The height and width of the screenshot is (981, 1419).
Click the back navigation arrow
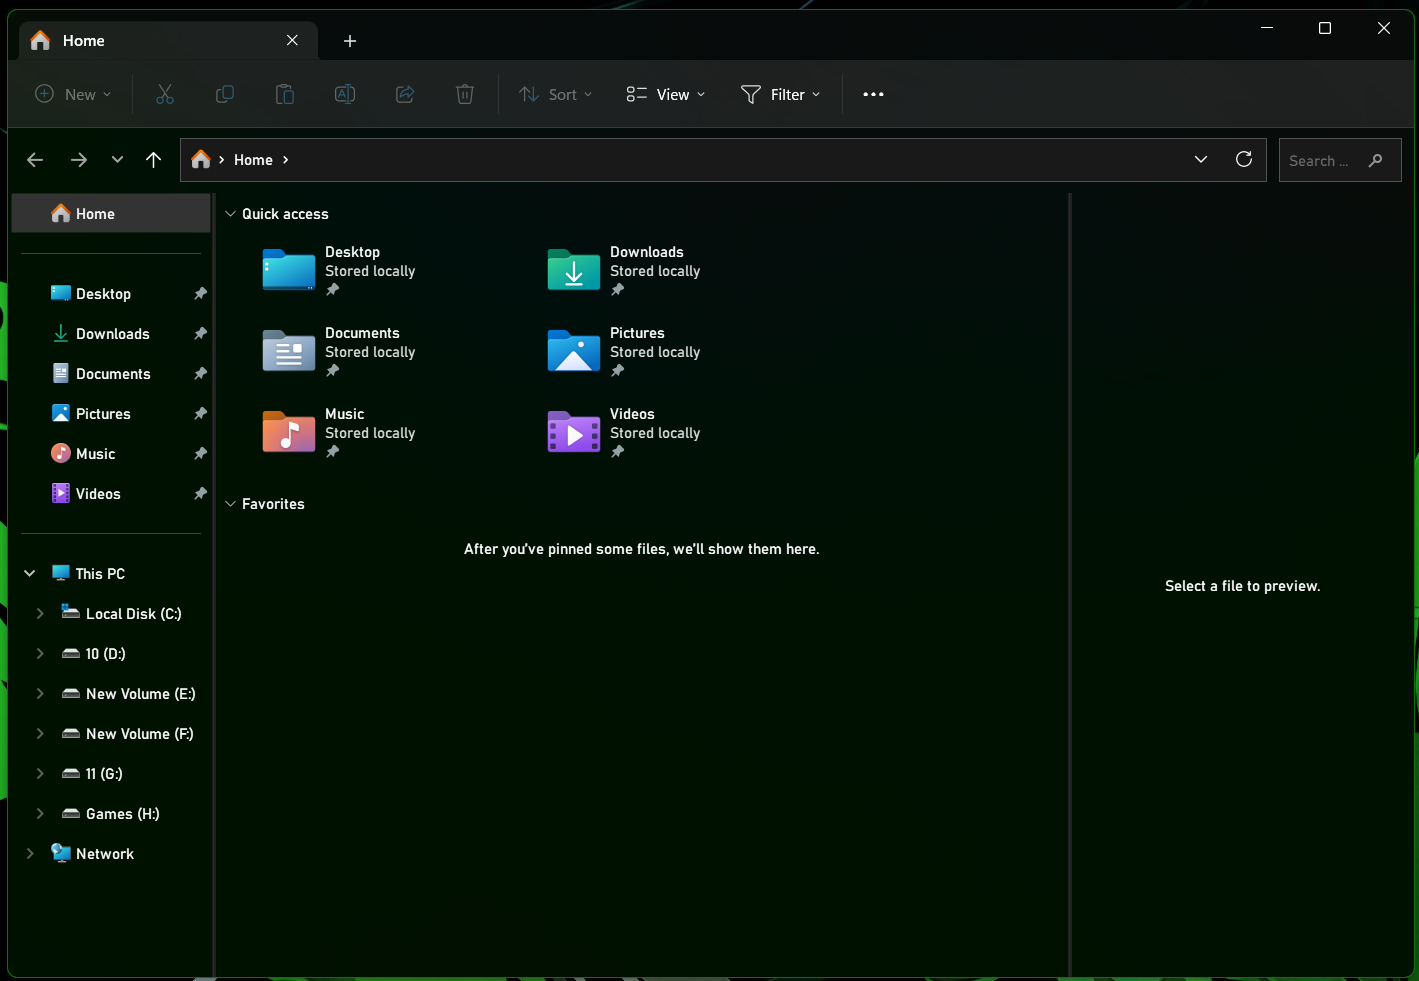pos(35,159)
